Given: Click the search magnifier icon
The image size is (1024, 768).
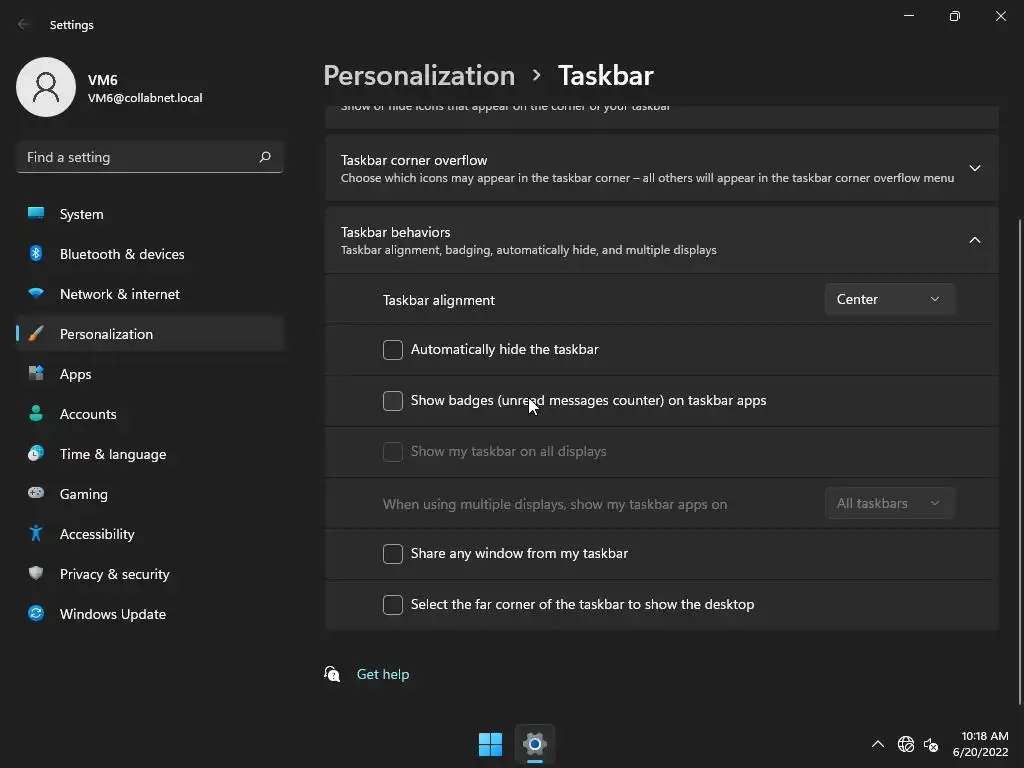Looking at the screenshot, I should (x=265, y=157).
